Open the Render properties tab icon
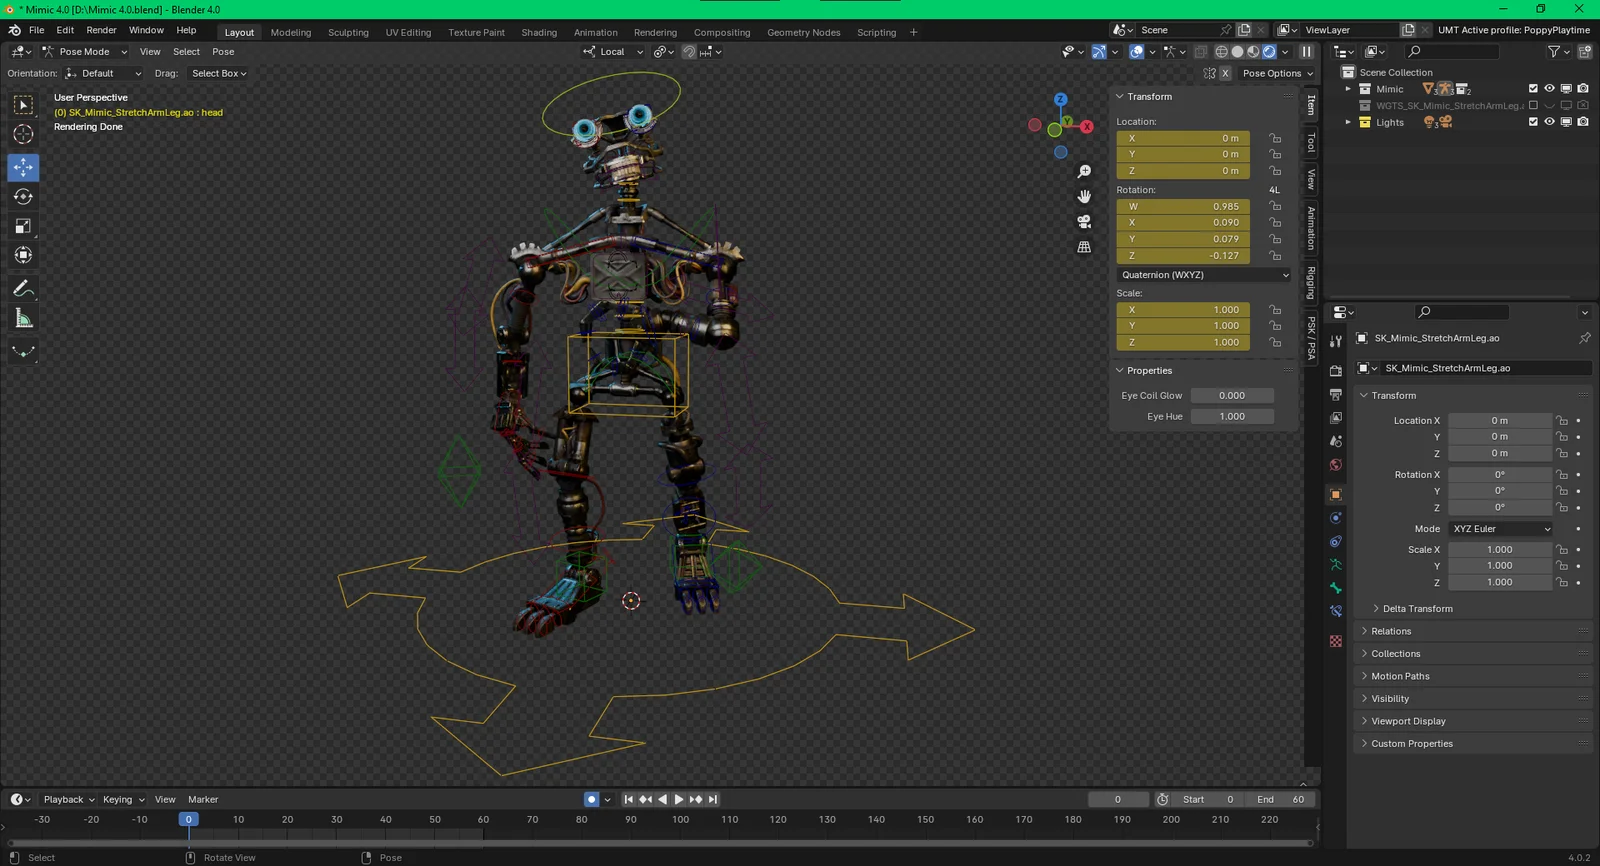Screen dimensions: 1600x866 [1336, 371]
